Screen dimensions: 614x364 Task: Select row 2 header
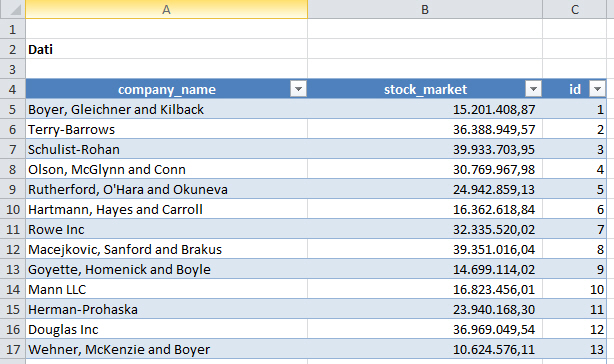coord(13,49)
